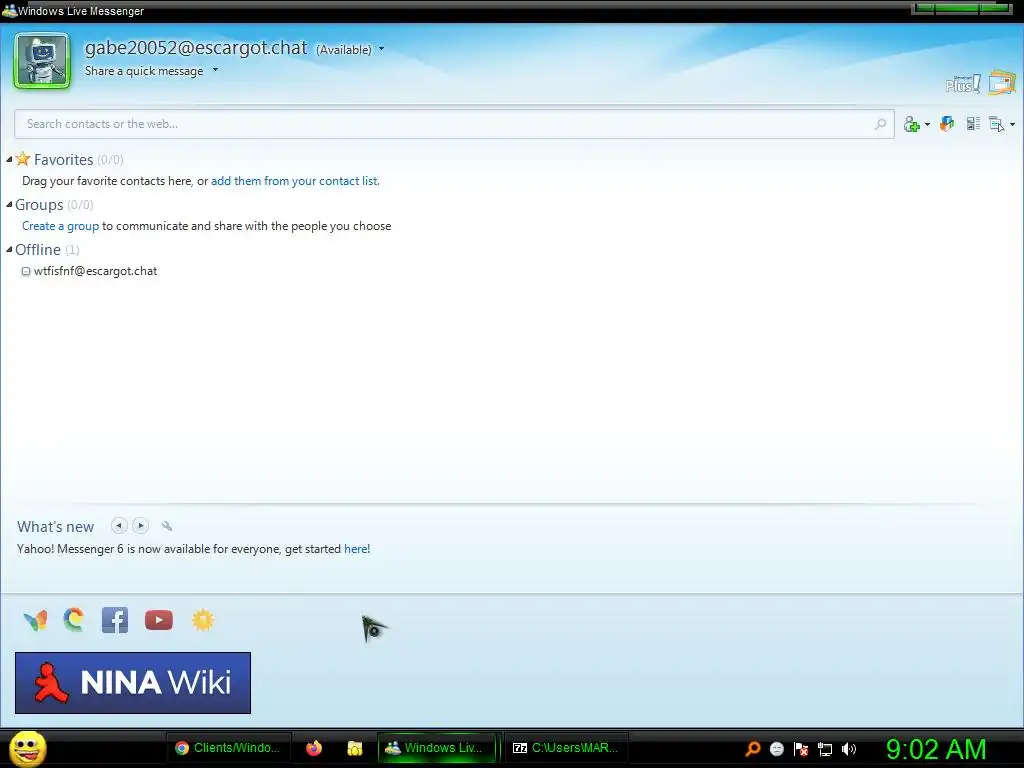Select the Offline heading
This screenshot has width=1024, height=768.
click(38, 250)
